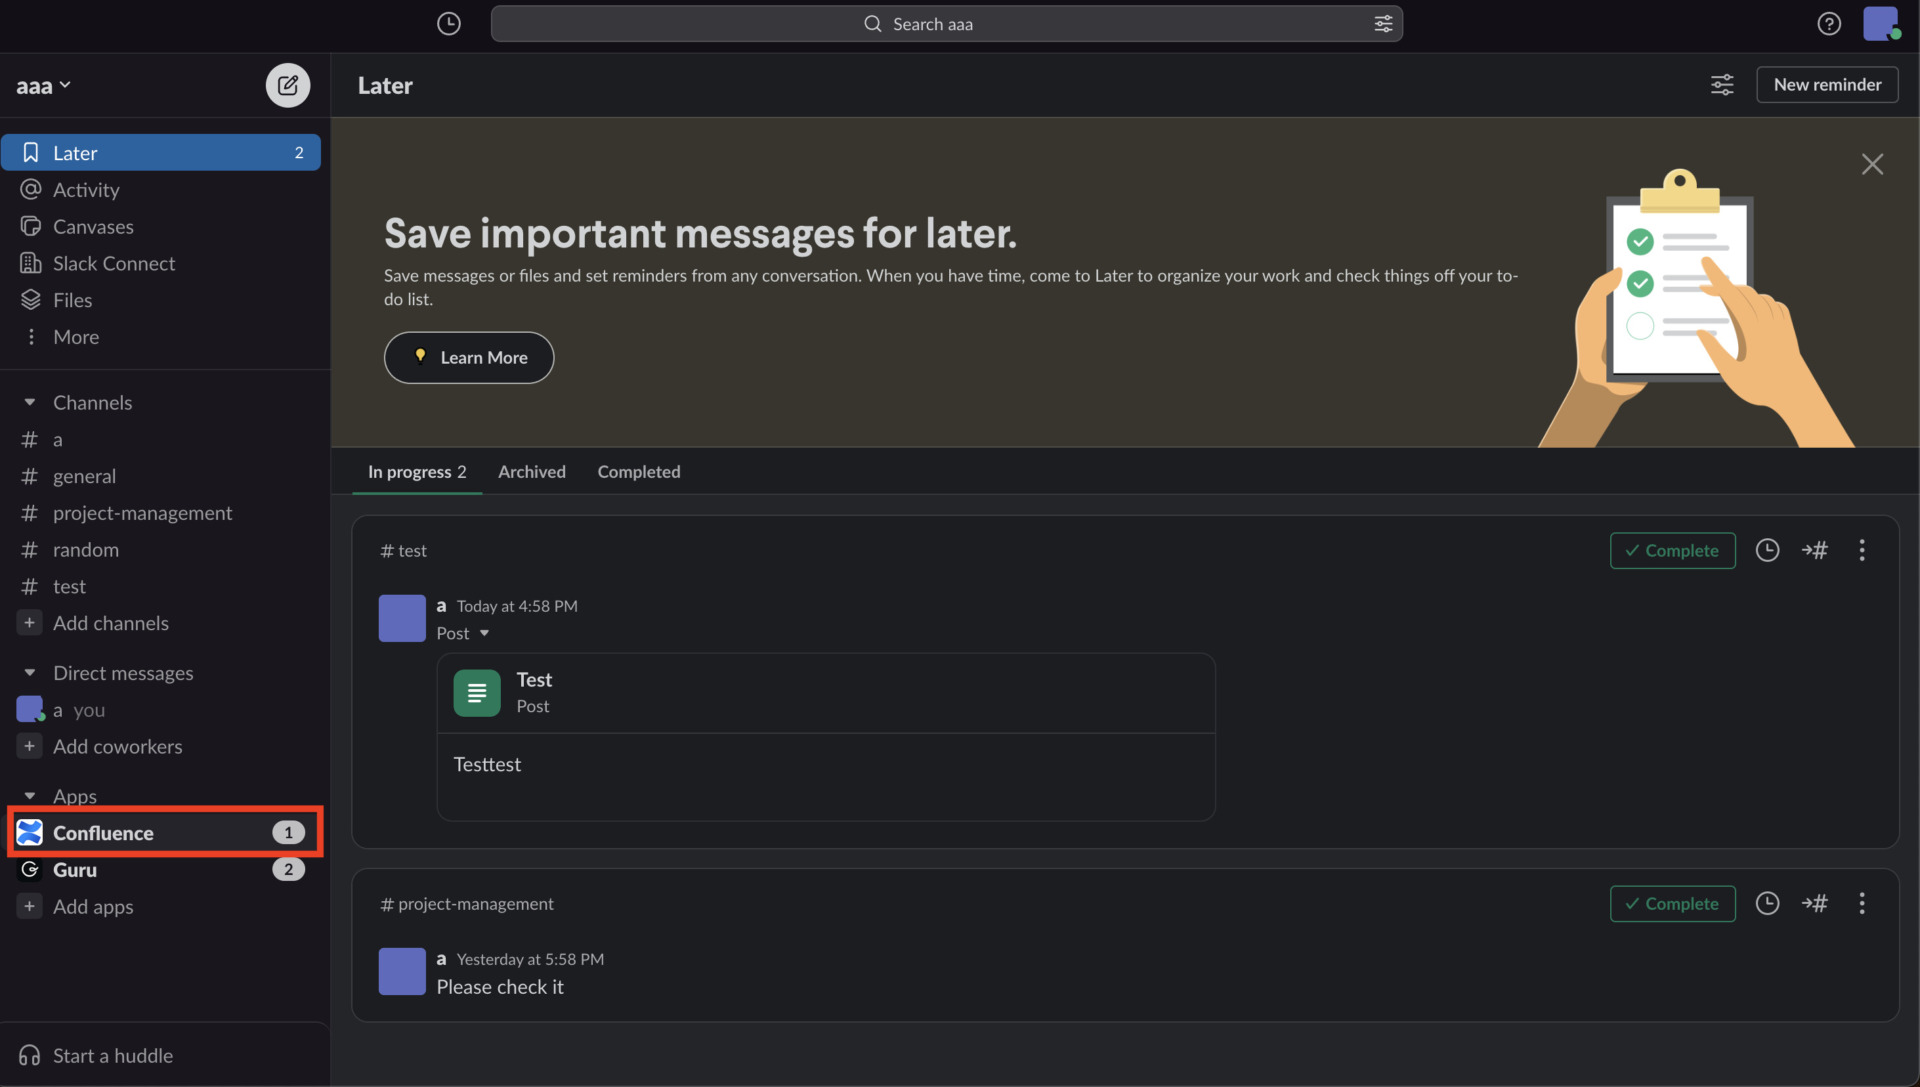Open the Completed tab
Screen dimensions: 1920x1087
638,471
